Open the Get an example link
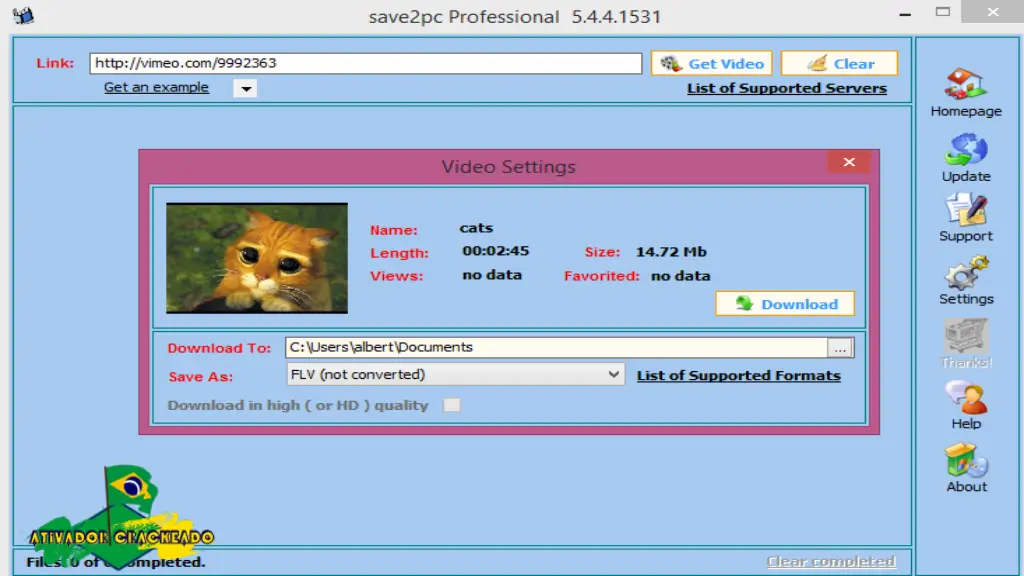Image resolution: width=1024 pixels, height=576 pixels. (156, 88)
